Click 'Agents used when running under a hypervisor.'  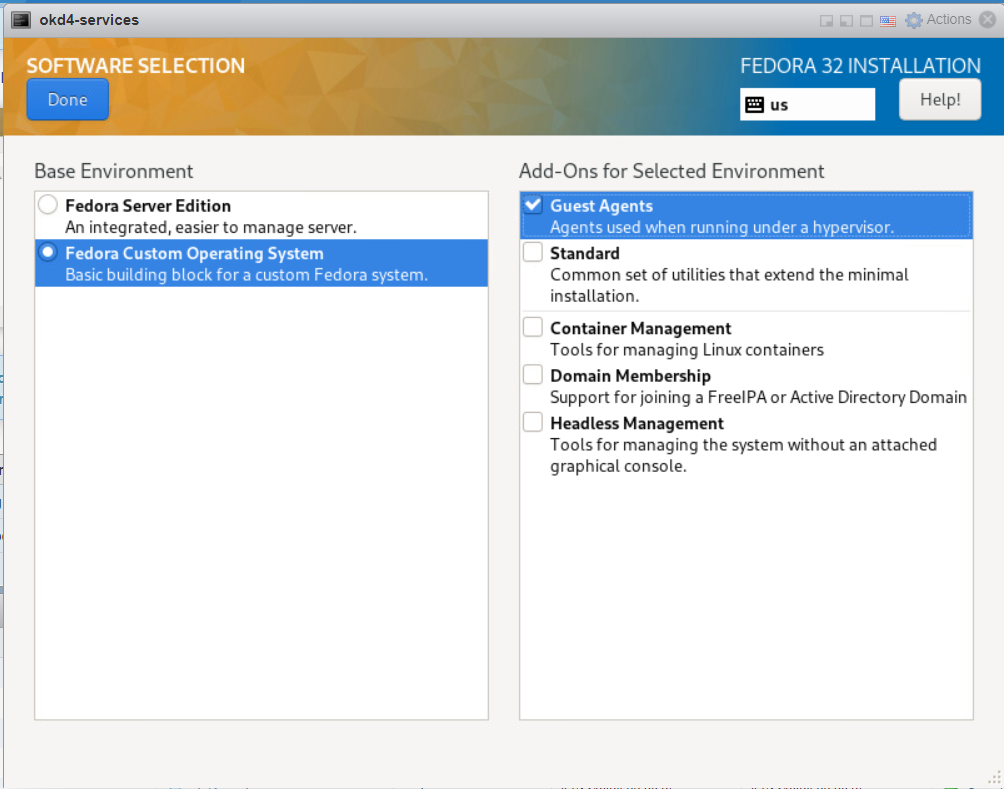click(722, 227)
